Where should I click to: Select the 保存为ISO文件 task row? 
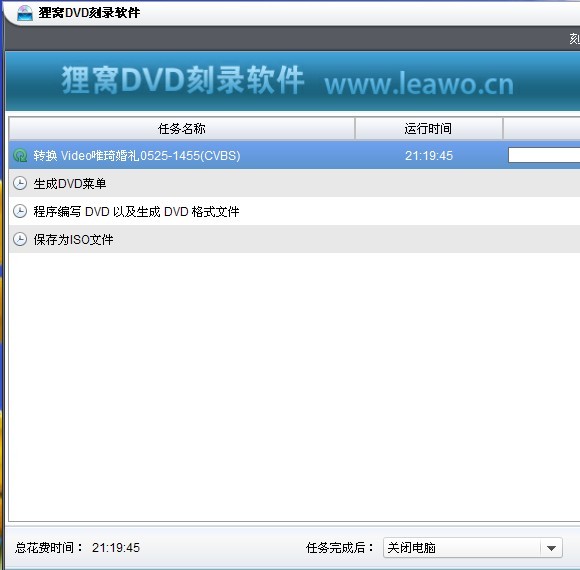[x=294, y=239]
